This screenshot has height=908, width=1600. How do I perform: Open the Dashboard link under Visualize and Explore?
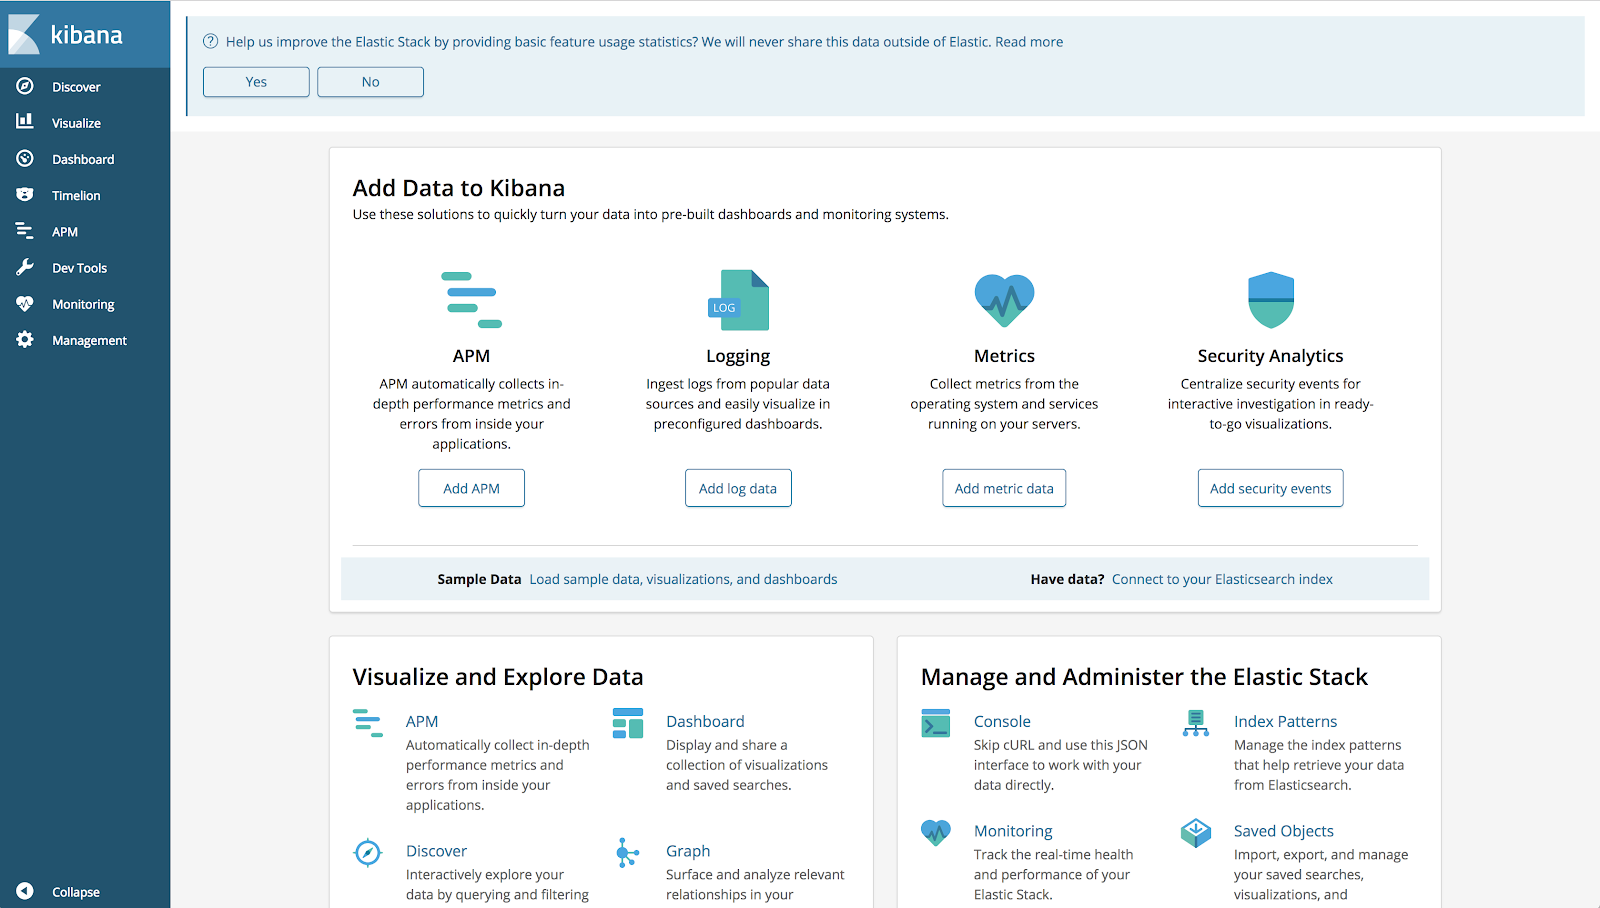click(705, 721)
